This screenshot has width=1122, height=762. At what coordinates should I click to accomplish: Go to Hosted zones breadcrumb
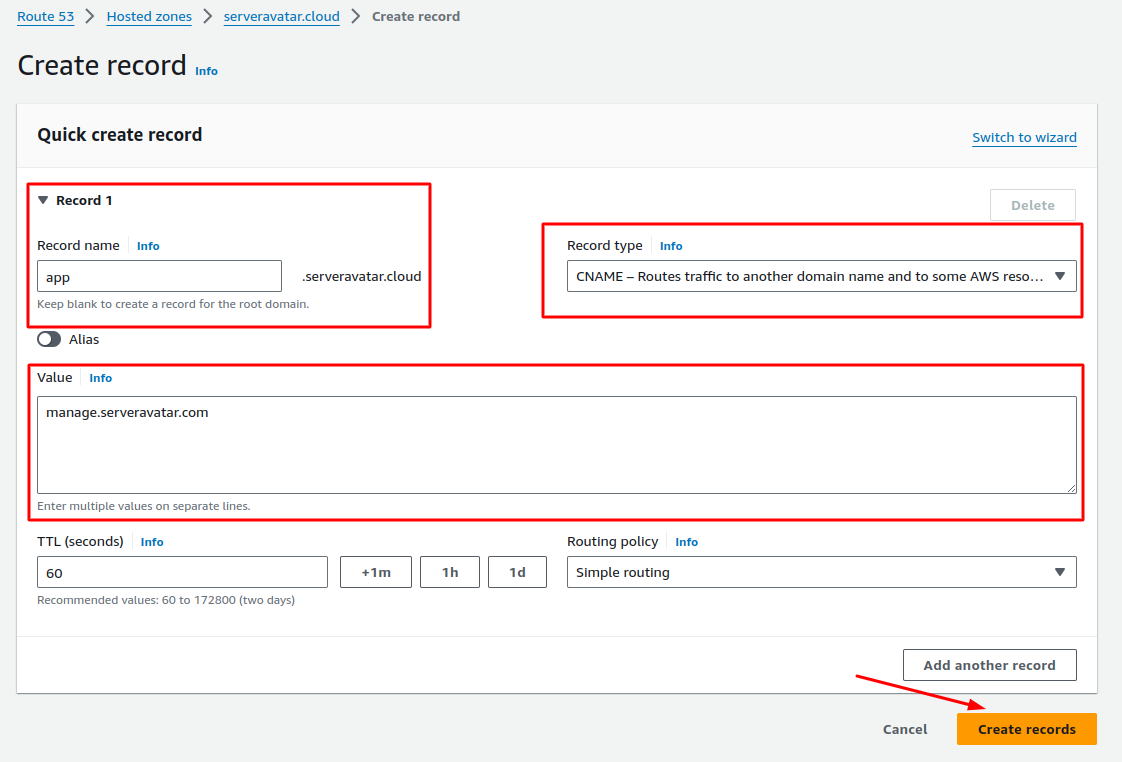click(148, 16)
